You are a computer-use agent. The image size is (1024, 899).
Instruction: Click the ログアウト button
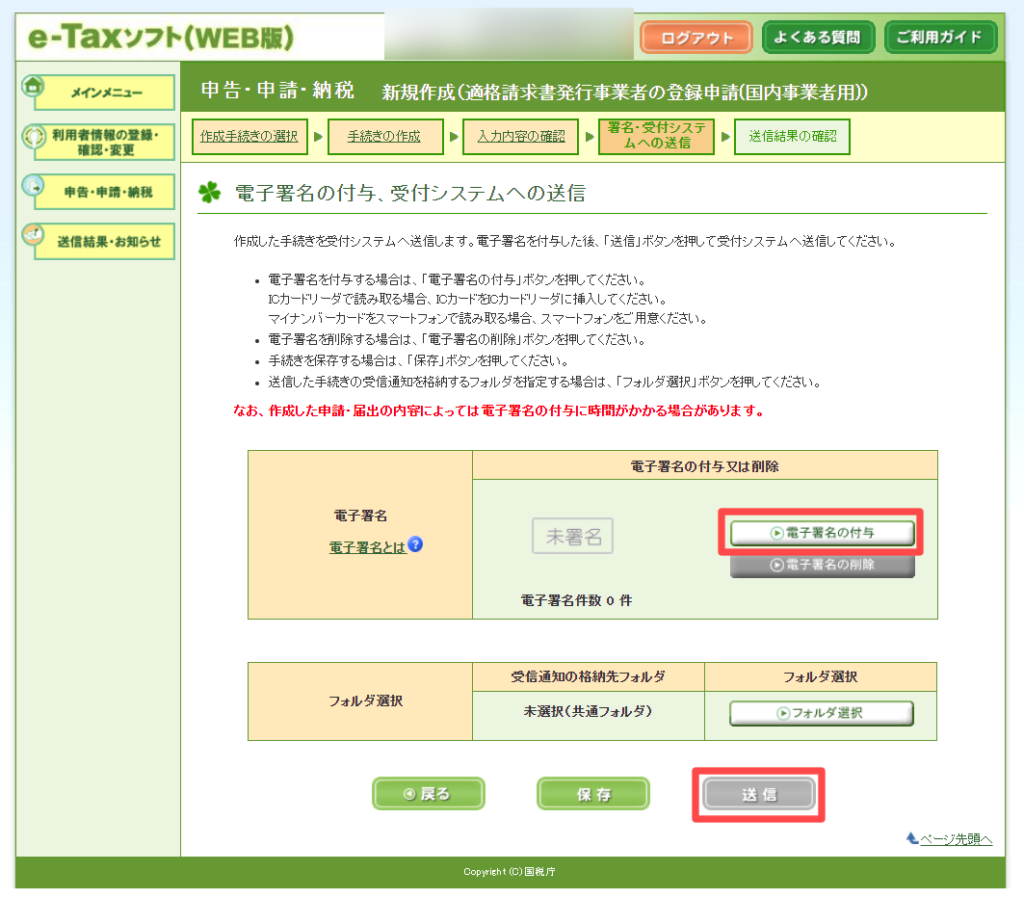pos(696,38)
